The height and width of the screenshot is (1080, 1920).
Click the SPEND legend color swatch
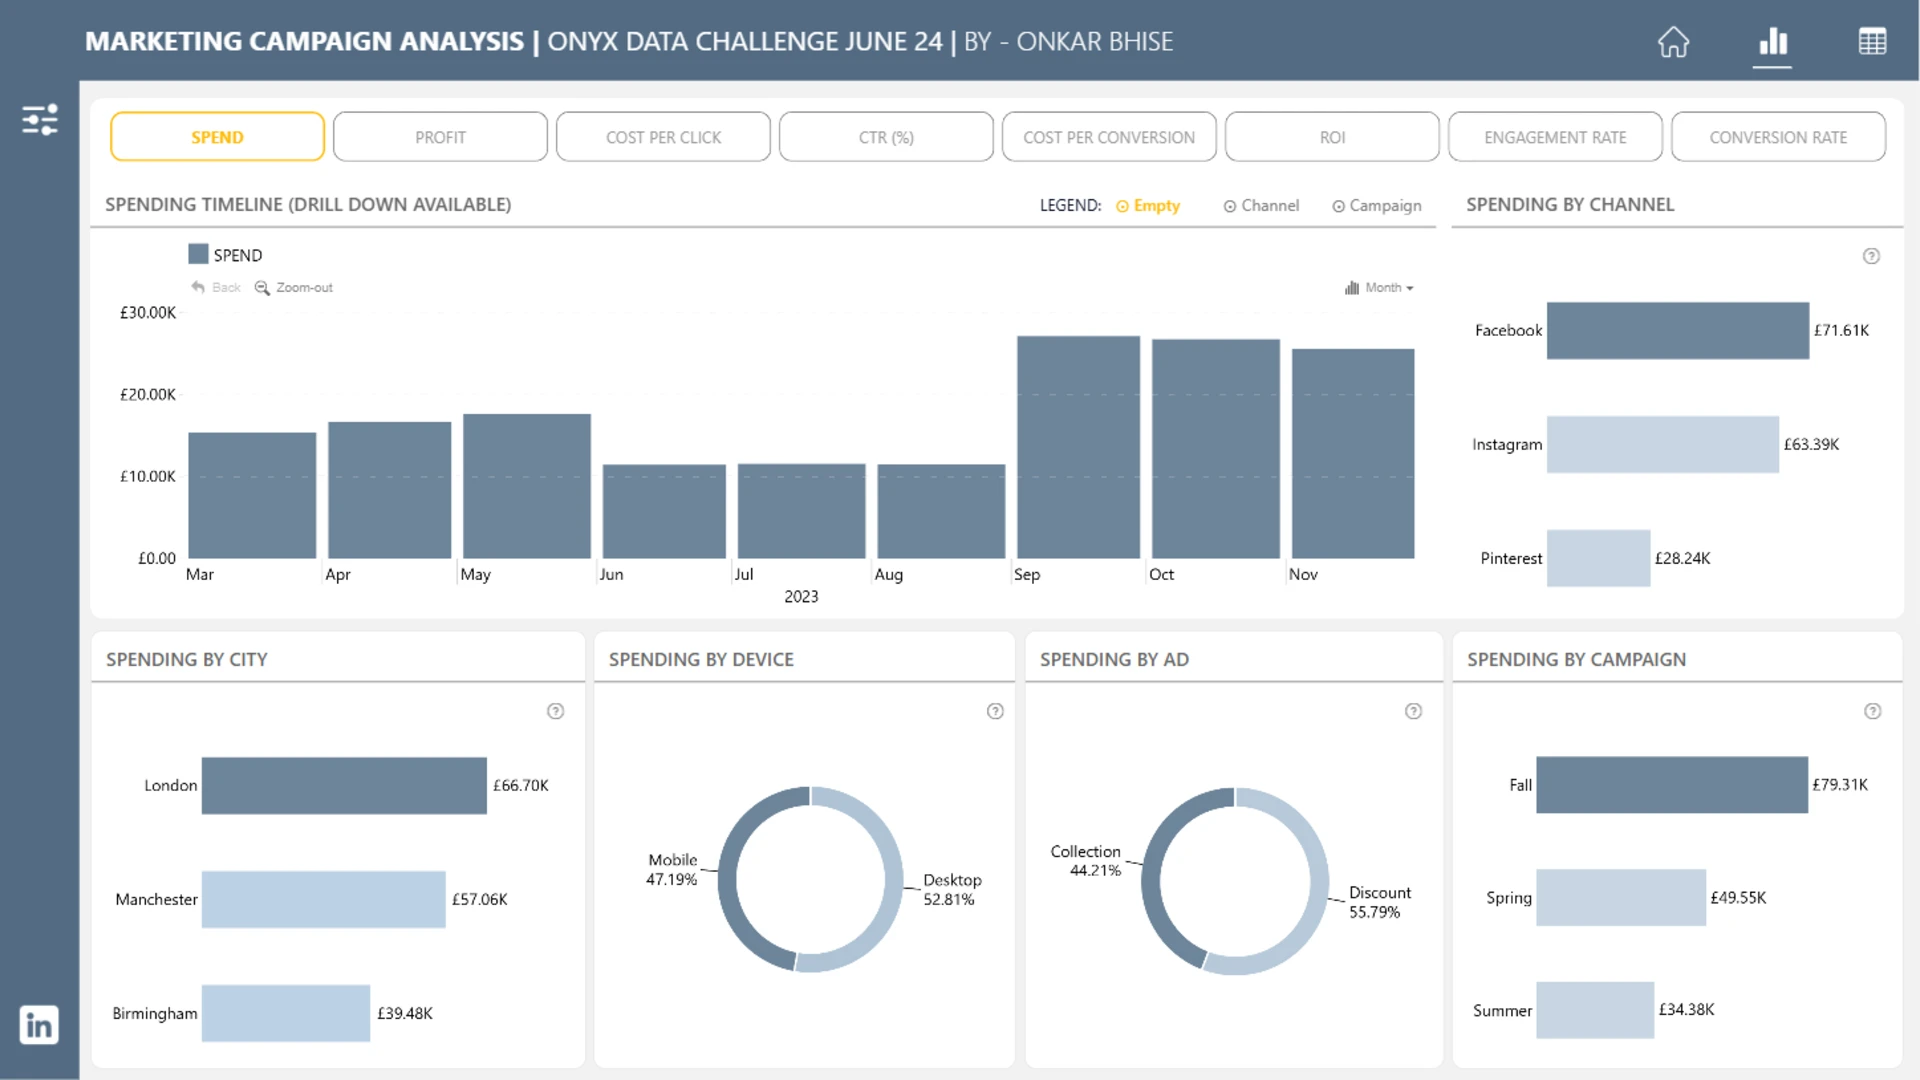(x=198, y=254)
